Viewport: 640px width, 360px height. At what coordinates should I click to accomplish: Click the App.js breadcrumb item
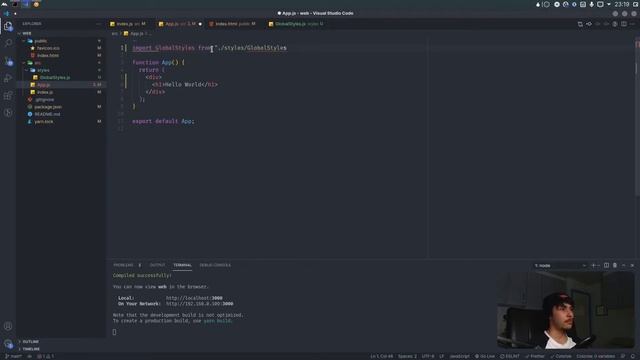coord(133,34)
